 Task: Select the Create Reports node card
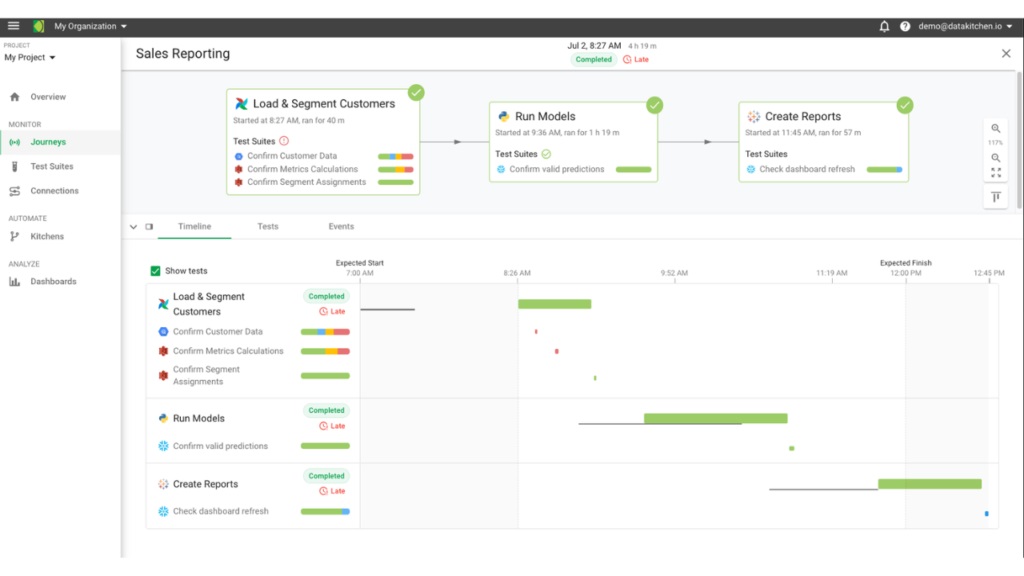(823, 142)
